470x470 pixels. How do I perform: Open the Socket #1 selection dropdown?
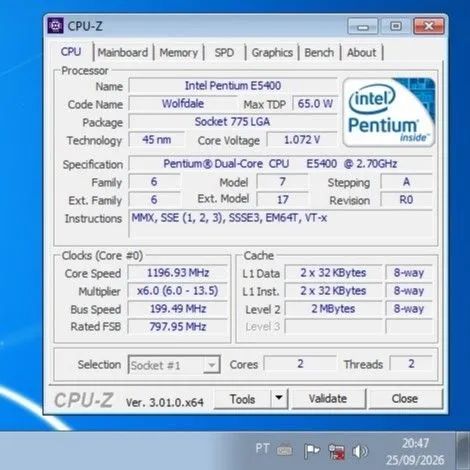[x=174, y=365]
